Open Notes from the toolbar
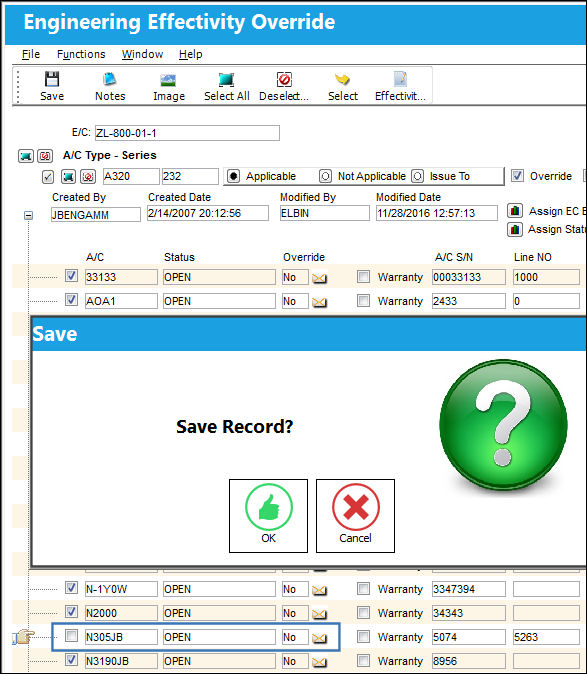 tap(110, 86)
